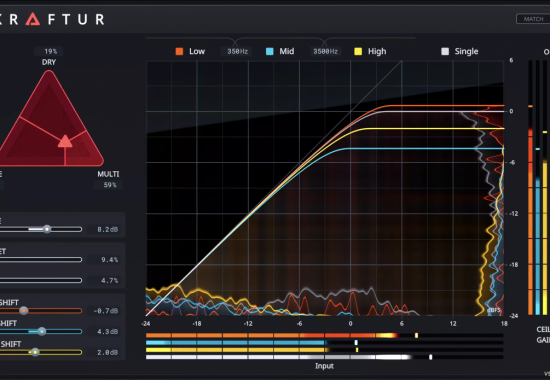Click the 8.2dB slider knob
Screen dimensions: 550x380
47,229
